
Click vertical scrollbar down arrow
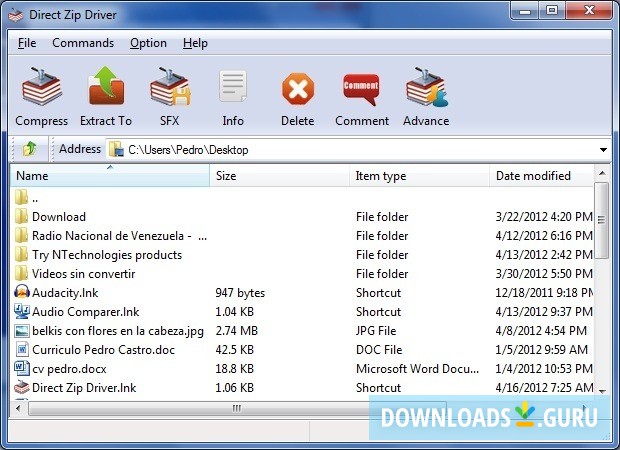[602, 391]
